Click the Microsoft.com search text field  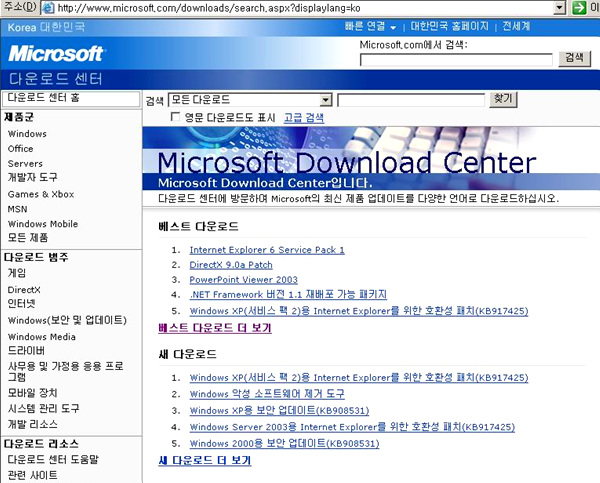[x=455, y=60]
